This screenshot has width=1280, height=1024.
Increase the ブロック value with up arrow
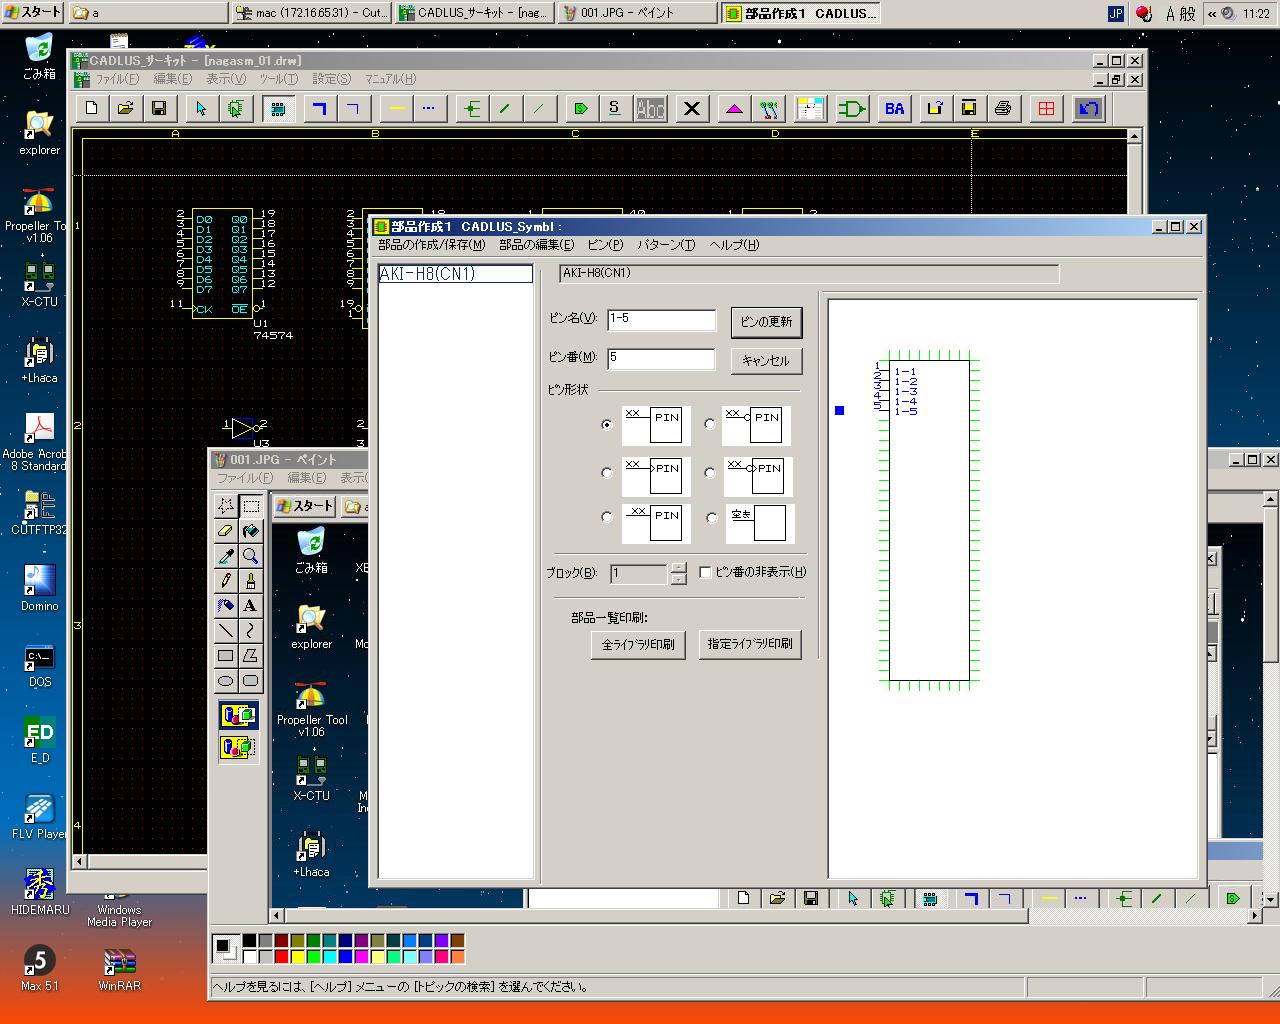click(679, 568)
